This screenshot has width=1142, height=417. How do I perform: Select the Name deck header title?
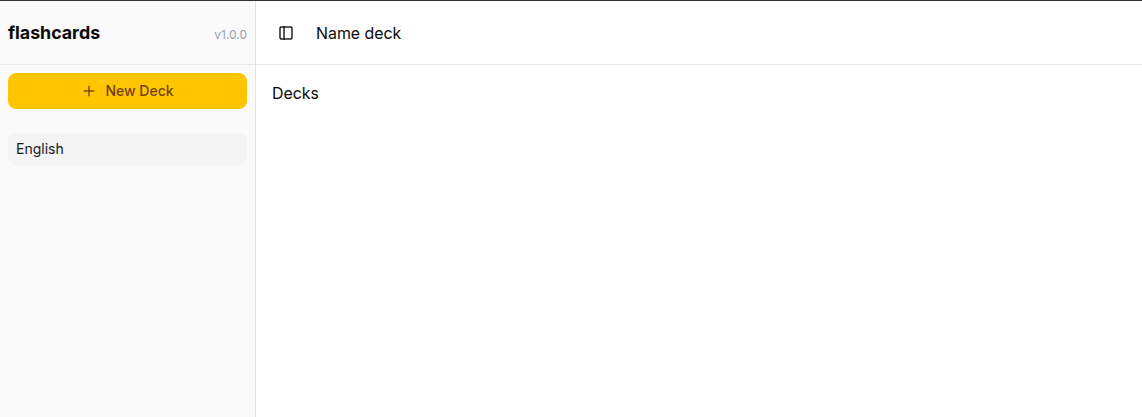358,33
